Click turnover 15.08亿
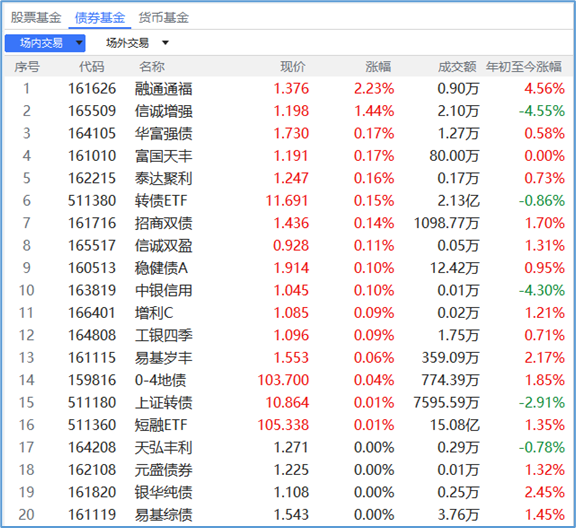 tap(455, 425)
